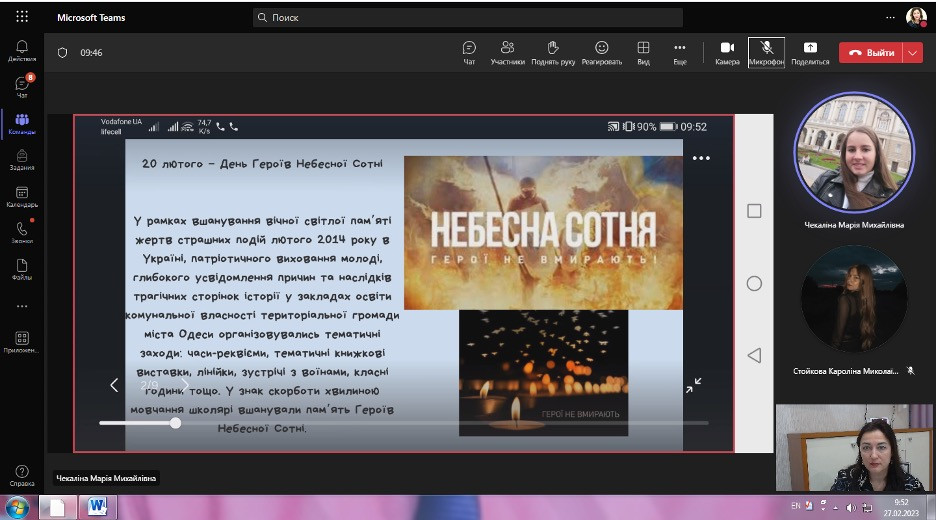Click the slideshow progress slider handle
The height and width of the screenshot is (520, 936).
[176, 423]
